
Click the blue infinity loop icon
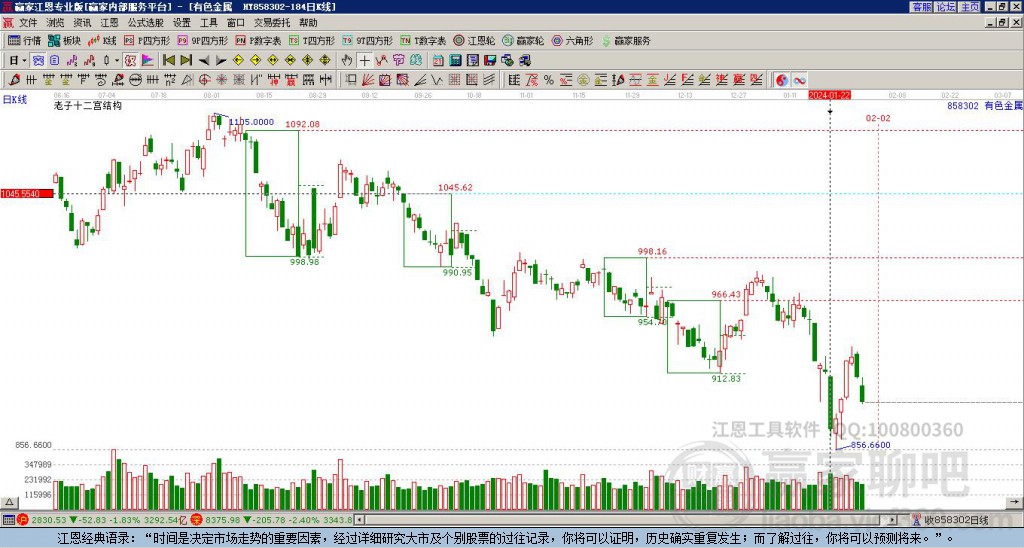[799, 80]
